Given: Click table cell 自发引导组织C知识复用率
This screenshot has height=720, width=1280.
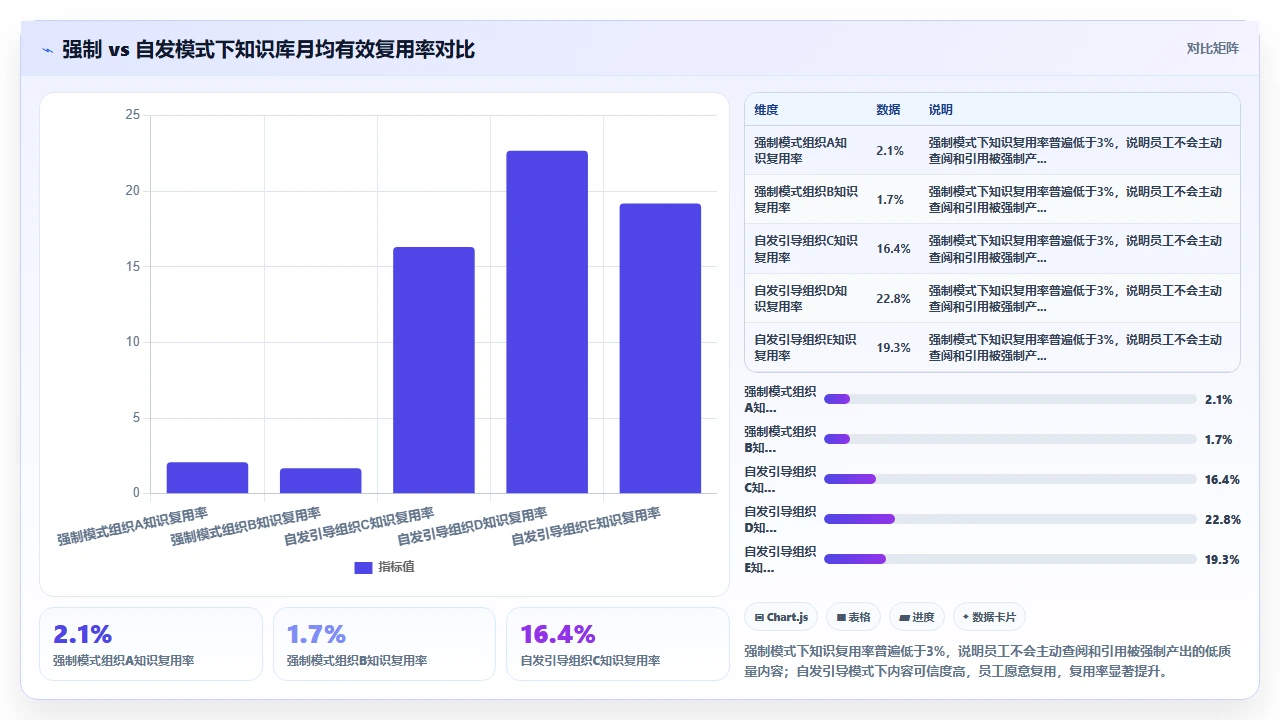Looking at the screenshot, I should pos(806,249).
